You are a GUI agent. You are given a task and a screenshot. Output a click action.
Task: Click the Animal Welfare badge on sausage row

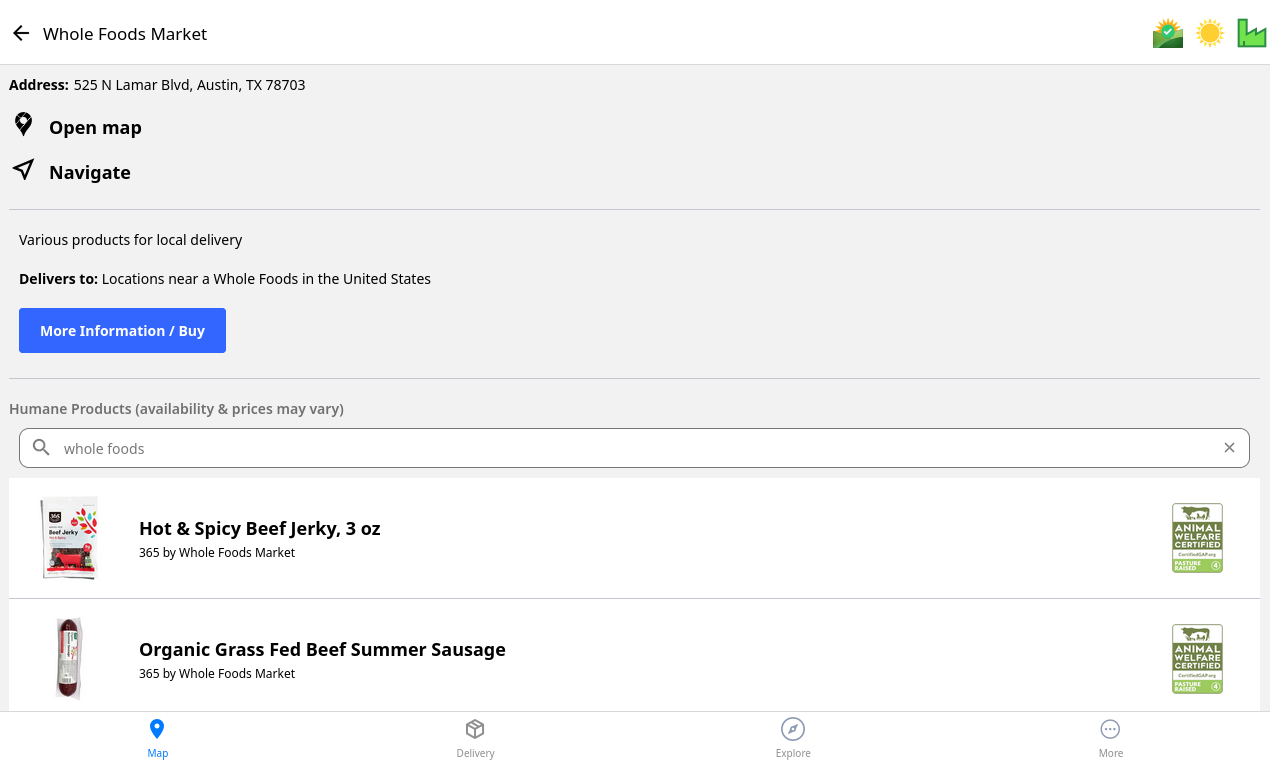pyautogui.click(x=1197, y=659)
